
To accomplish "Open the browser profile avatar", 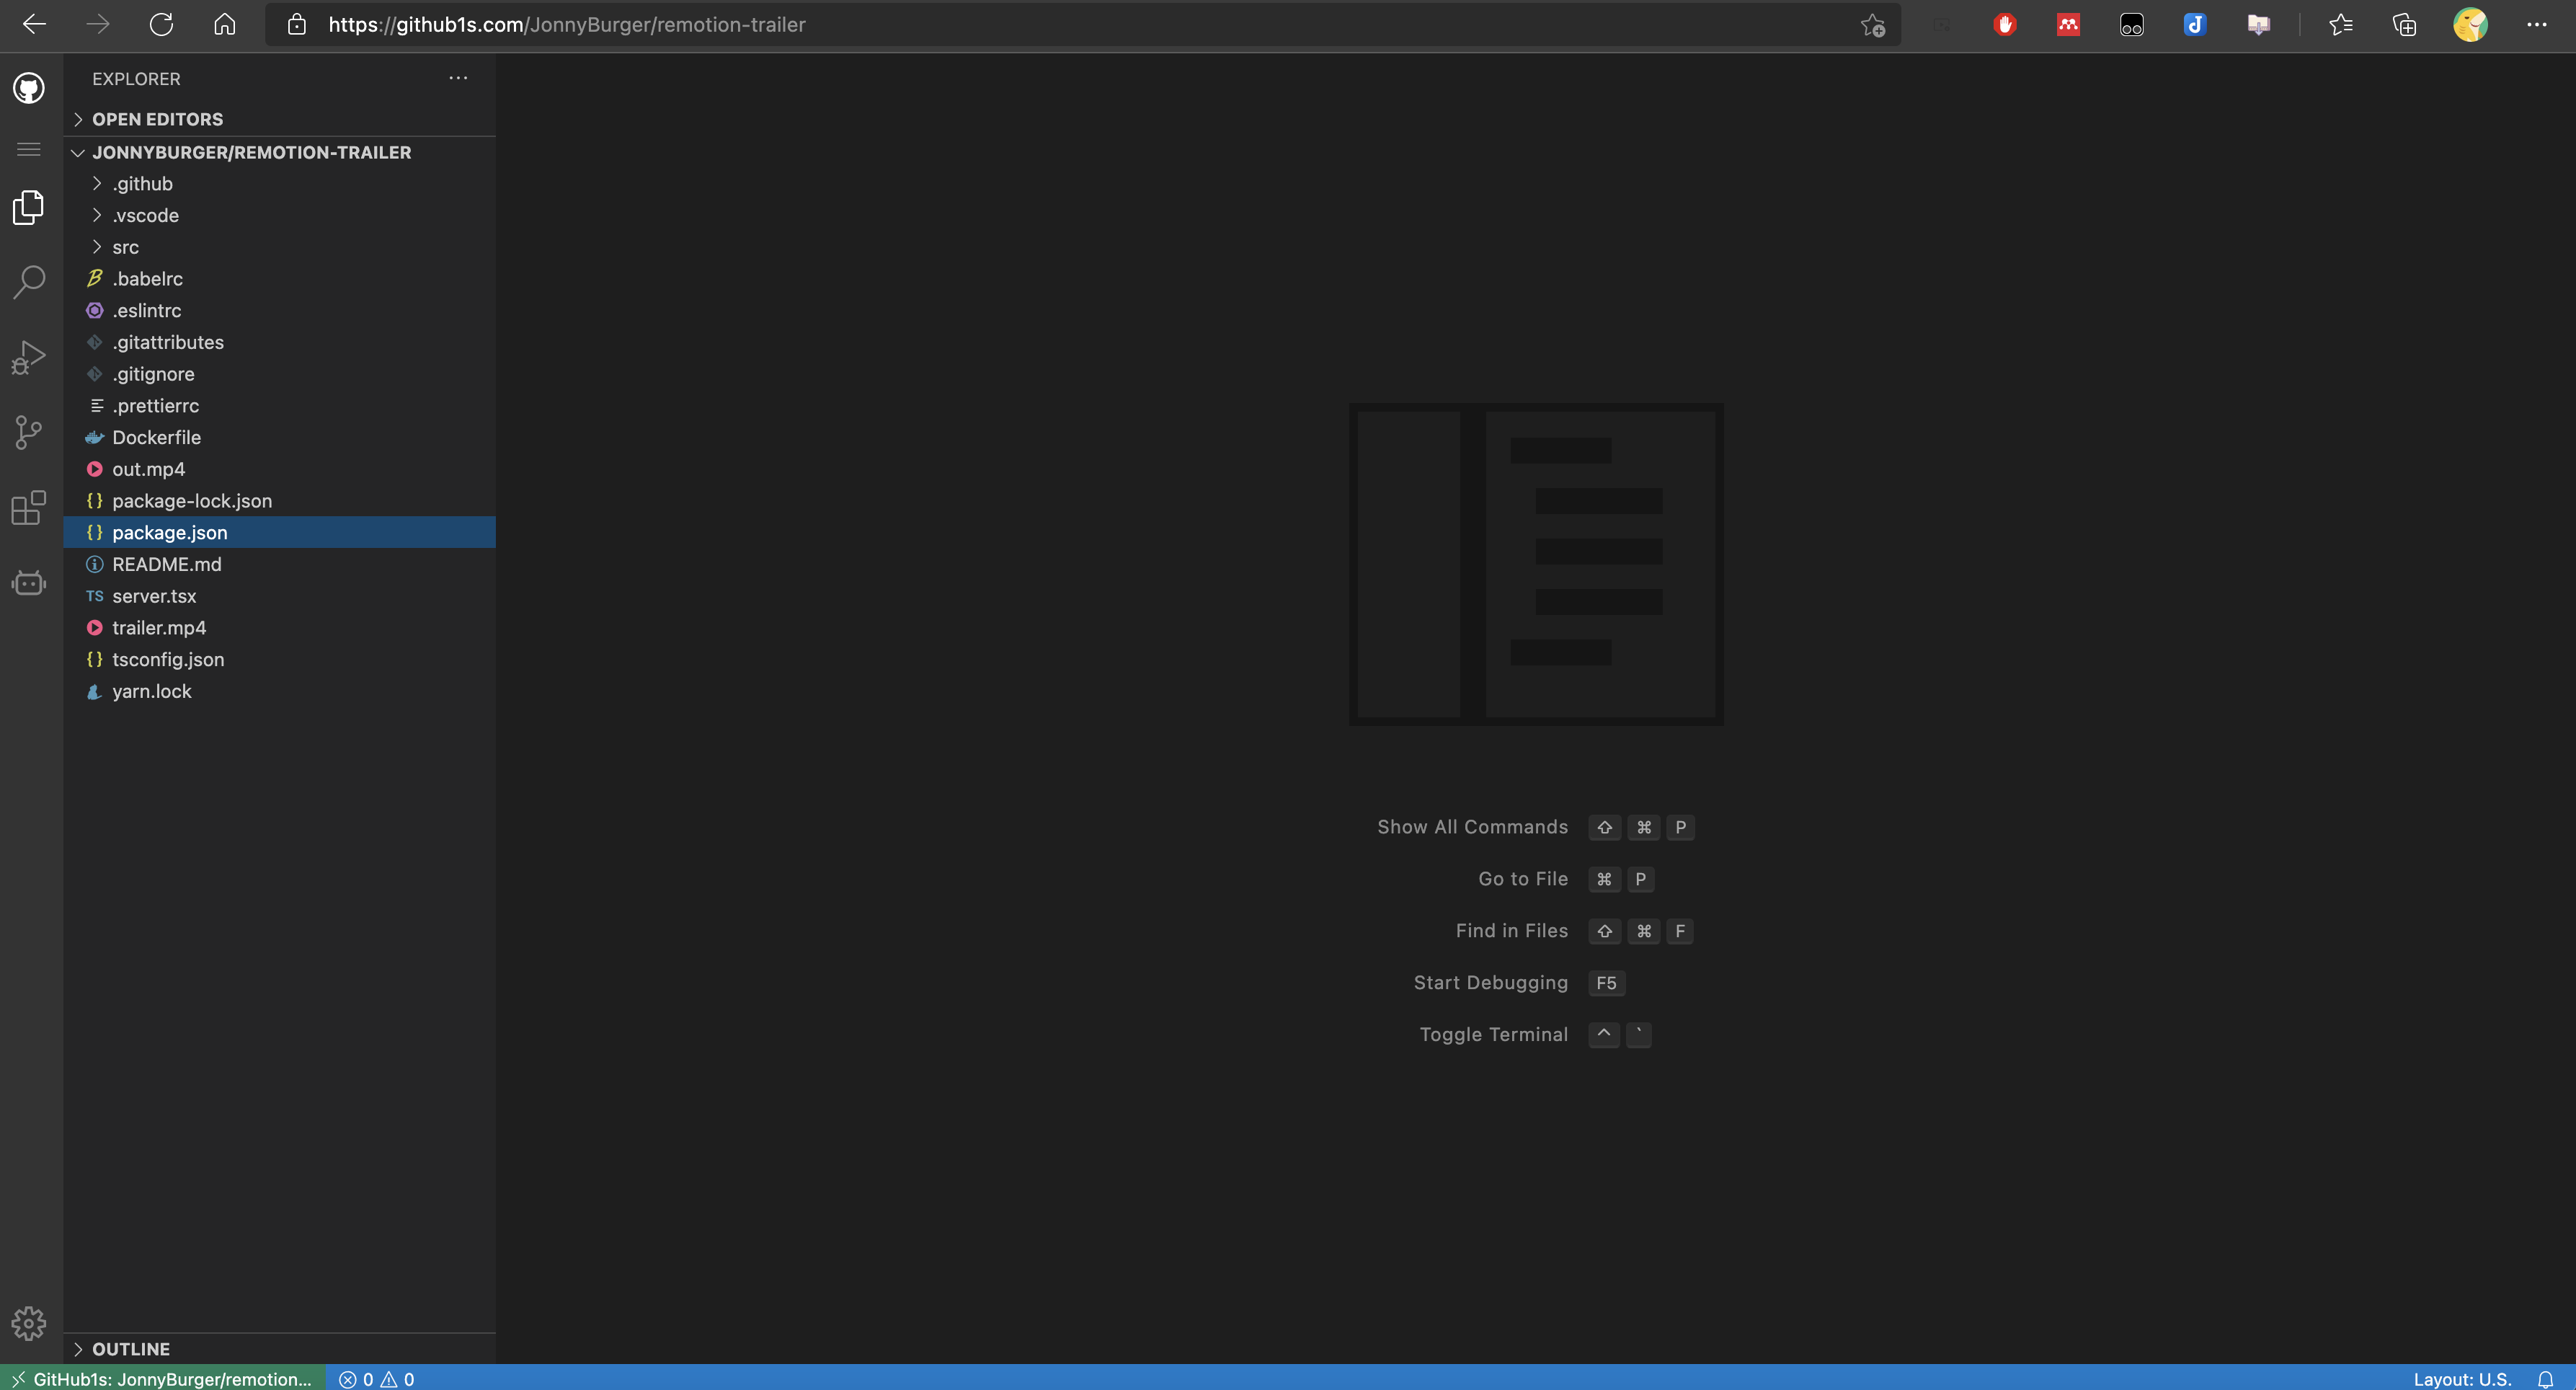I will (2470, 25).
